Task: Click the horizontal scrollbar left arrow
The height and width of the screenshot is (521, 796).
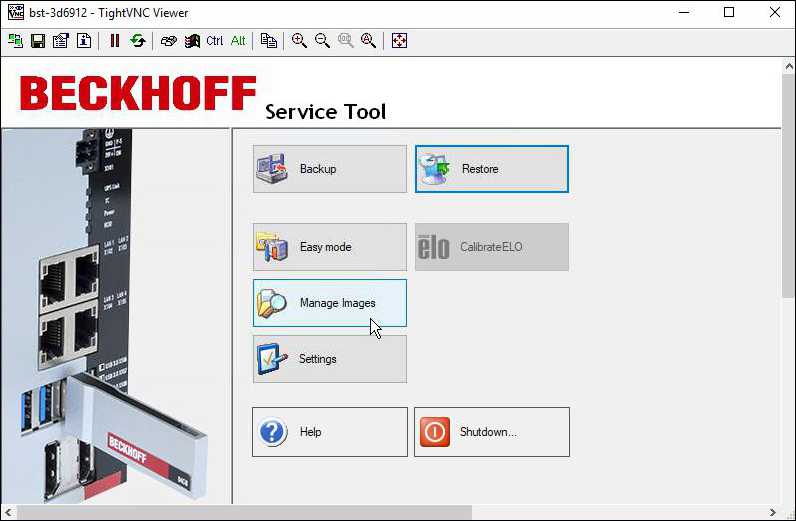Action: tap(9, 512)
